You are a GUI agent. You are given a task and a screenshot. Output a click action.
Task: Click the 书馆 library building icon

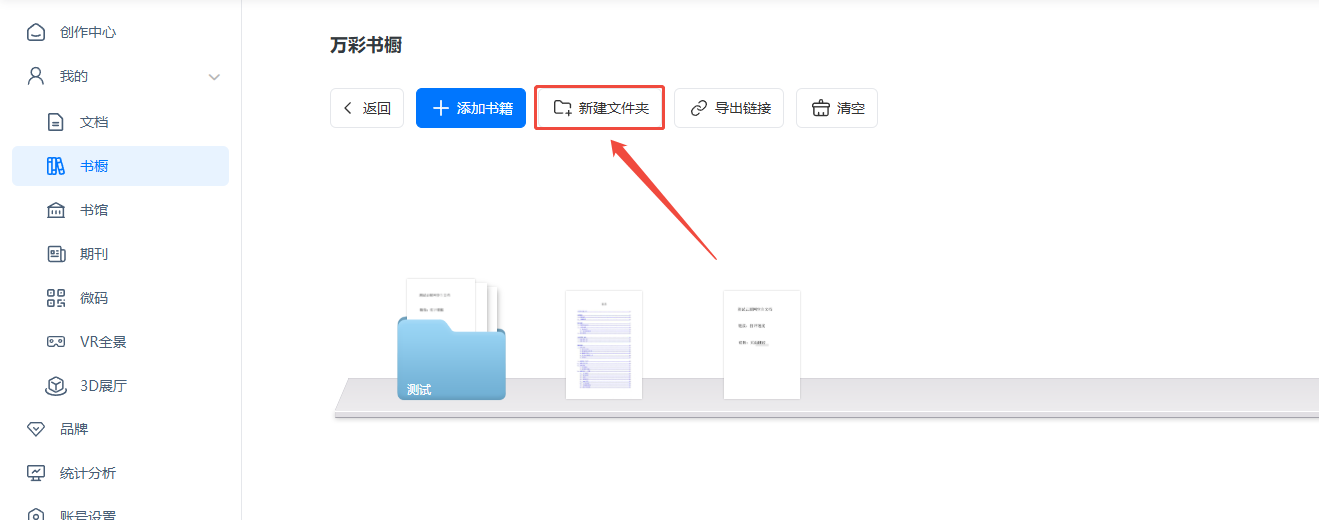pyautogui.click(x=57, y=210)
